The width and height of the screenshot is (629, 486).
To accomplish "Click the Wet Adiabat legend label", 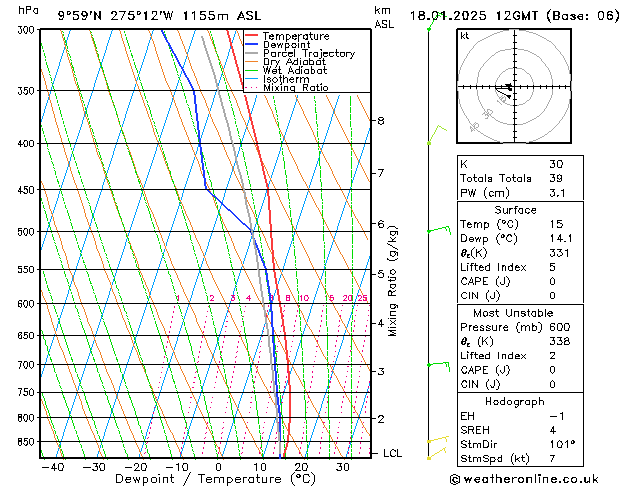I will coord(295,71).
